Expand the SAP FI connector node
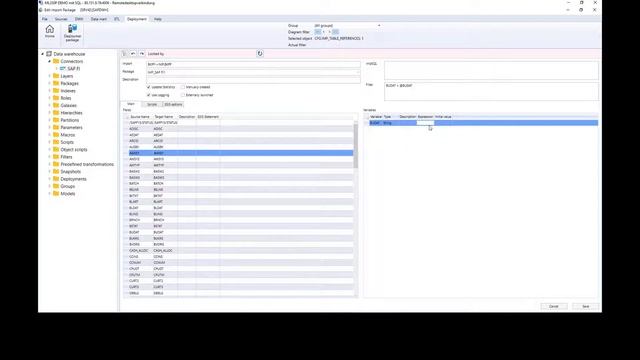640x360 pixels. [57, 69]
